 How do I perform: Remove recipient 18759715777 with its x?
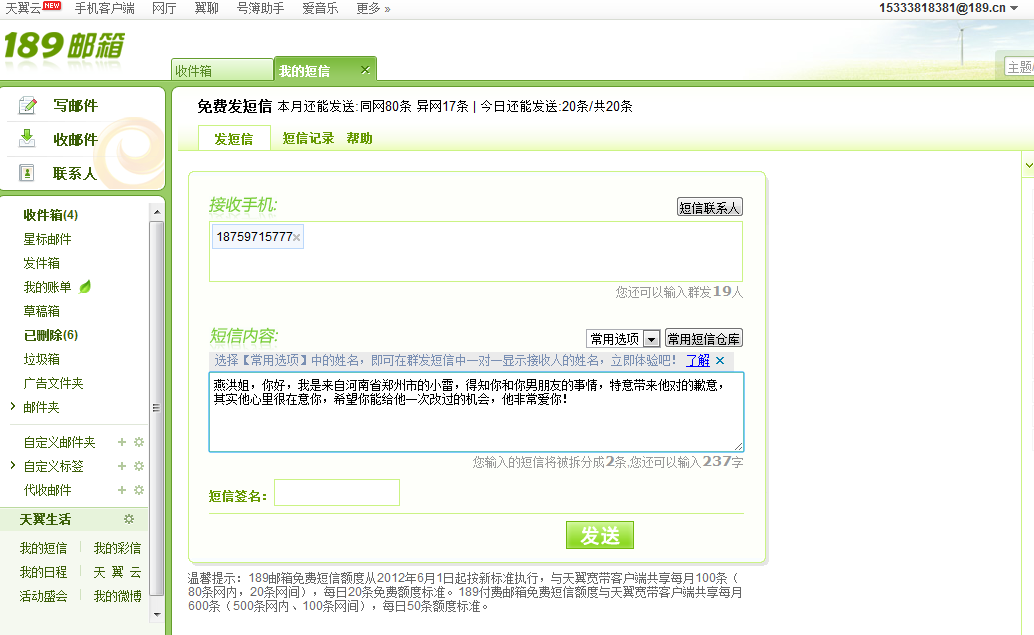point(297,237)
